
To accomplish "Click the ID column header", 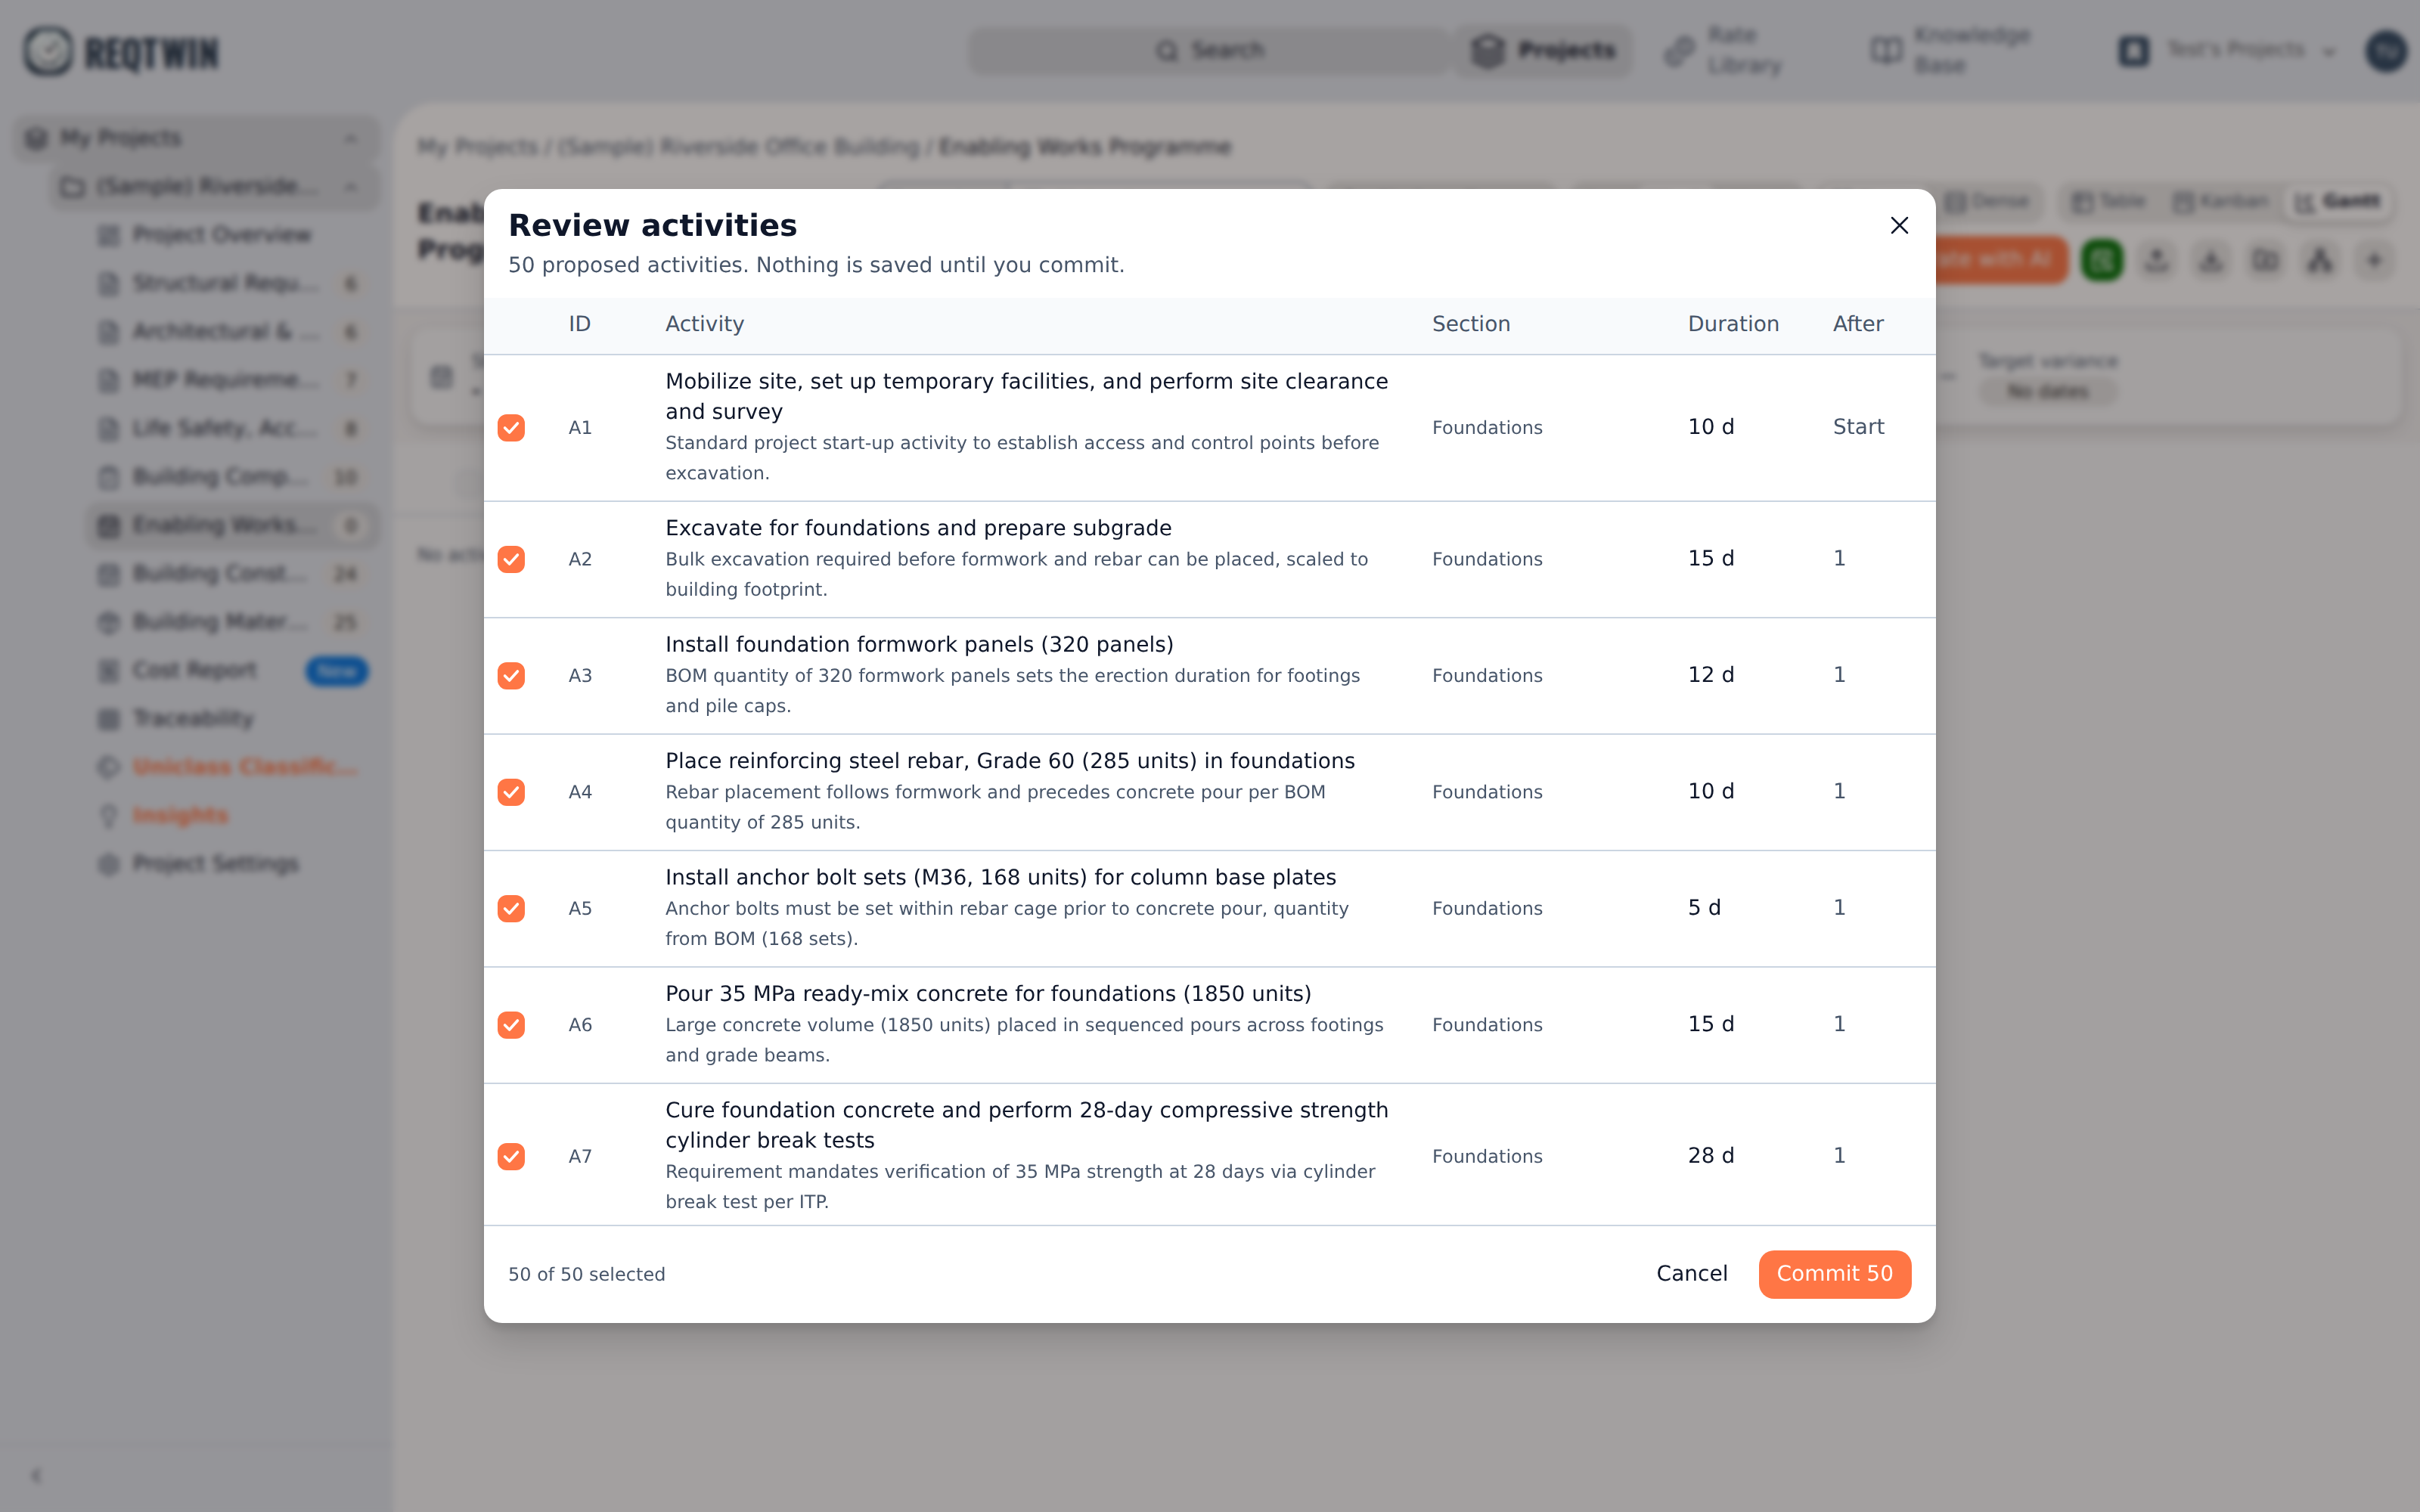I will 579,324.
